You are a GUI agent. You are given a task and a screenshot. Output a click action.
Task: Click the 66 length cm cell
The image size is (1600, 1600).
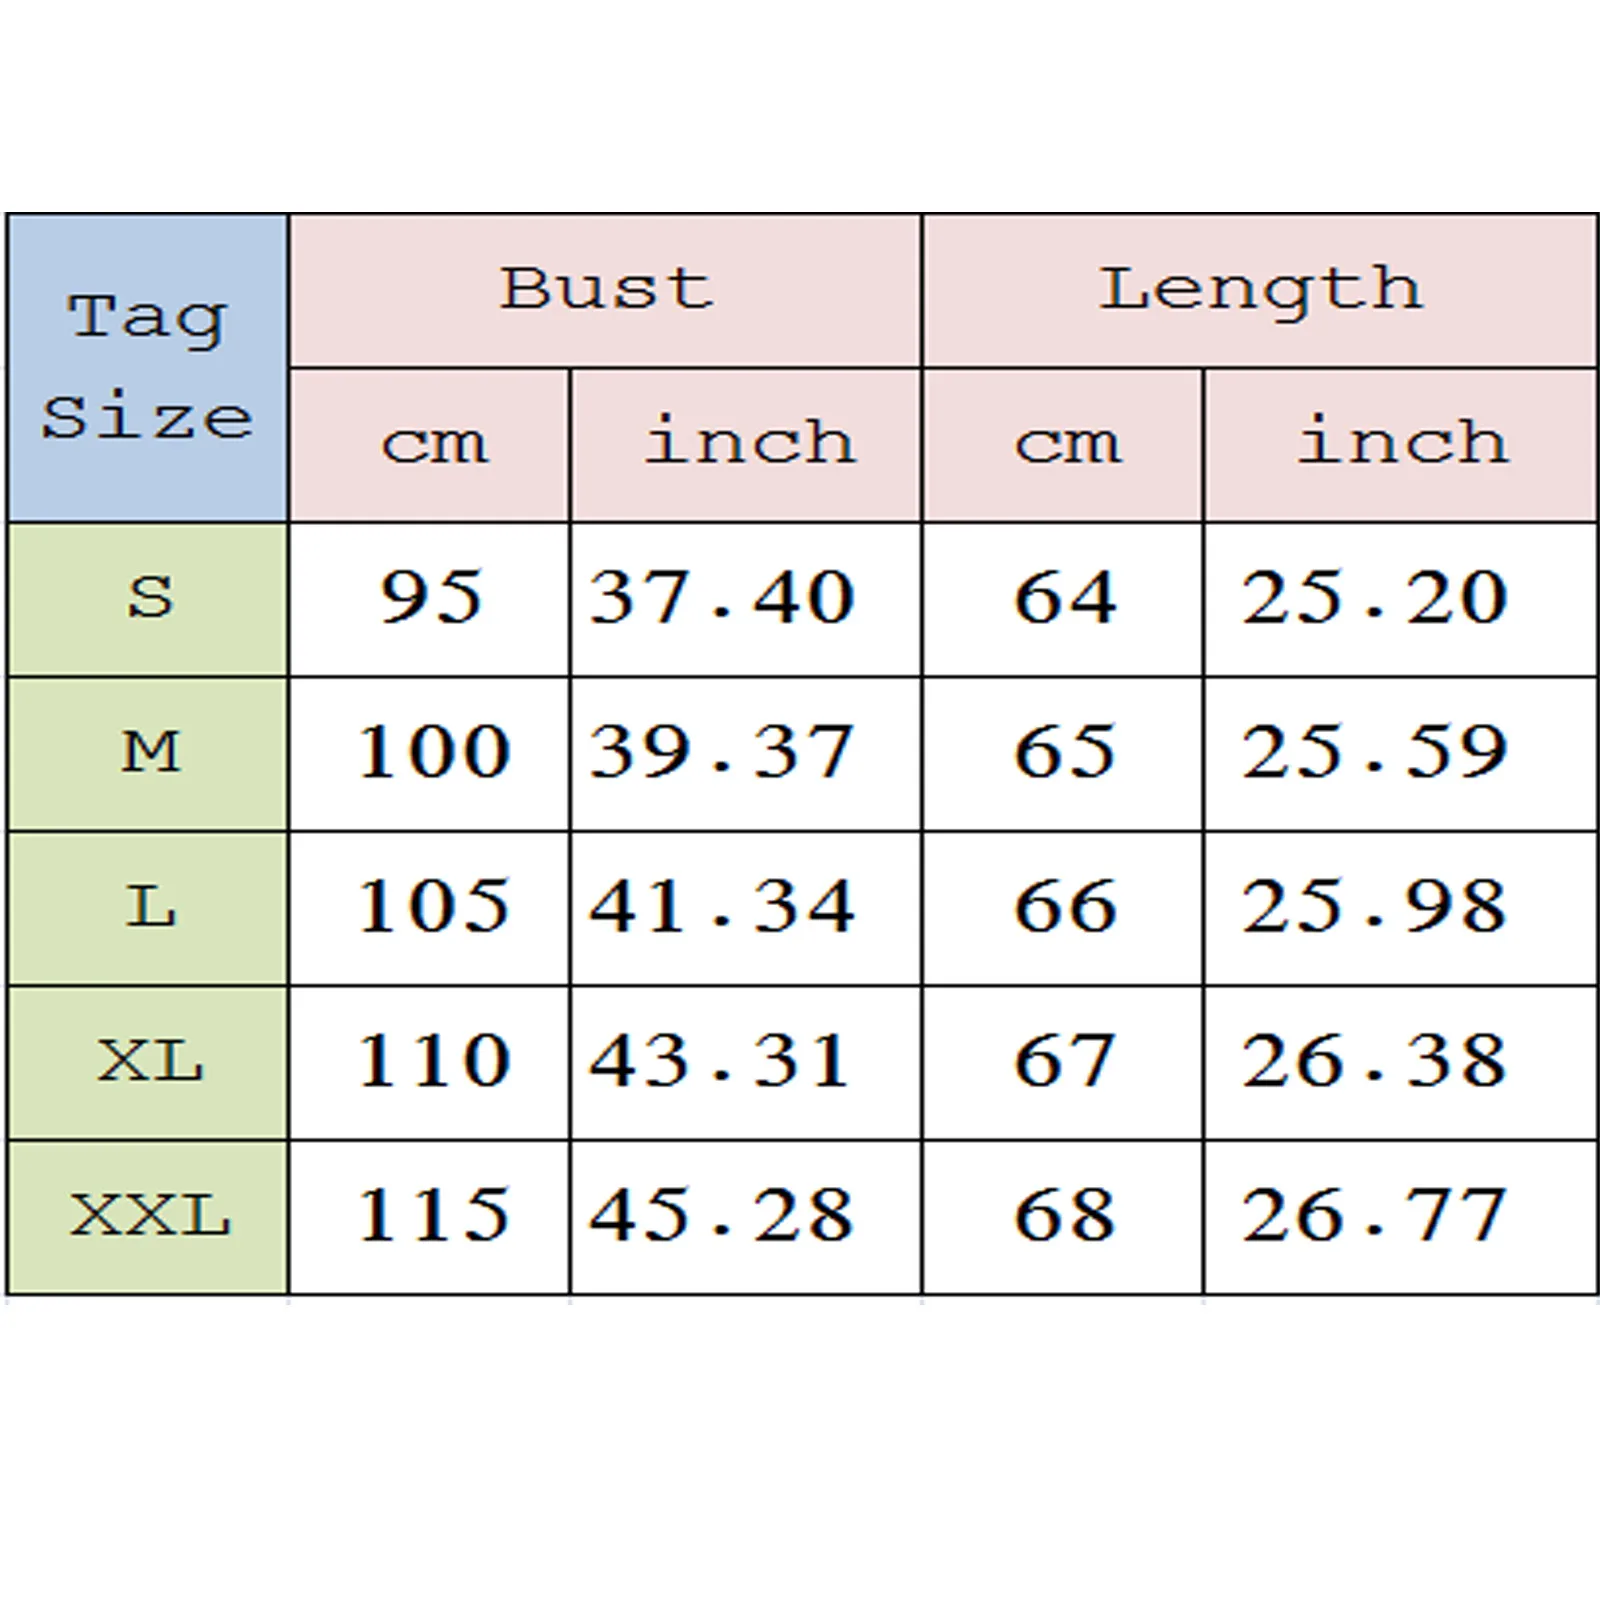[1064, 908]
